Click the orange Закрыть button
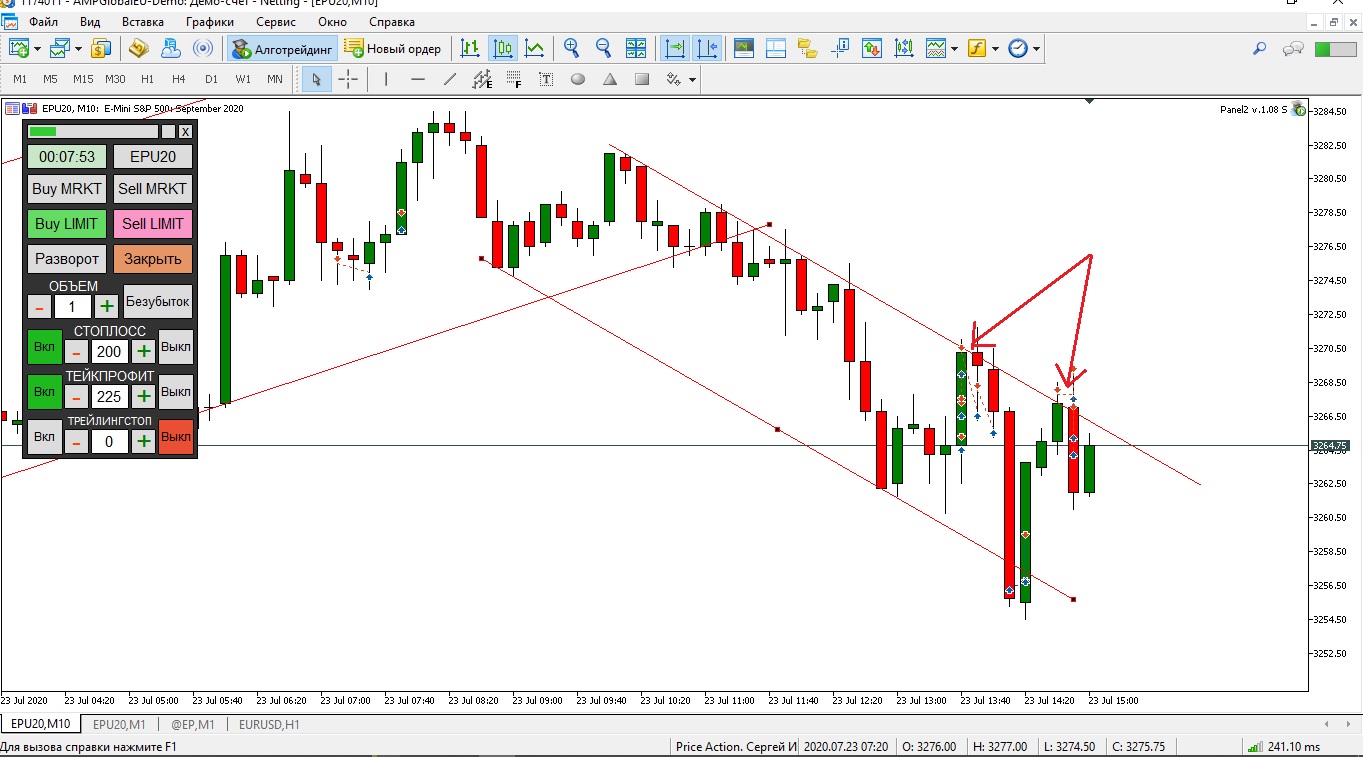Screen dimensions: 1363x757 (153, 259)
